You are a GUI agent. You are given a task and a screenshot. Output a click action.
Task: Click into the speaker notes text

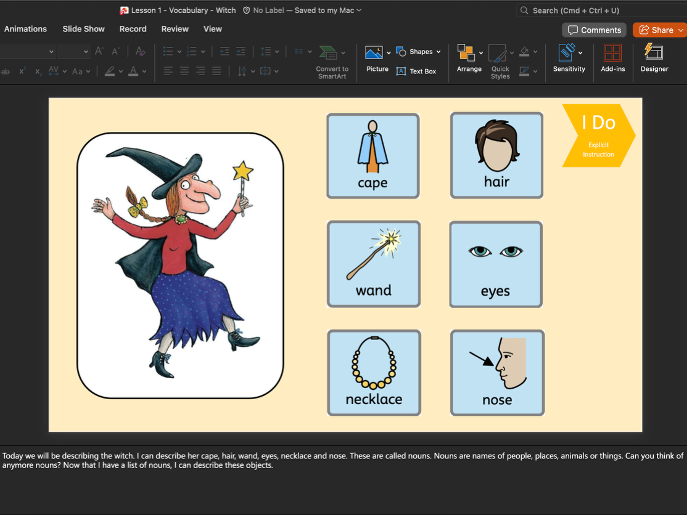343,460
